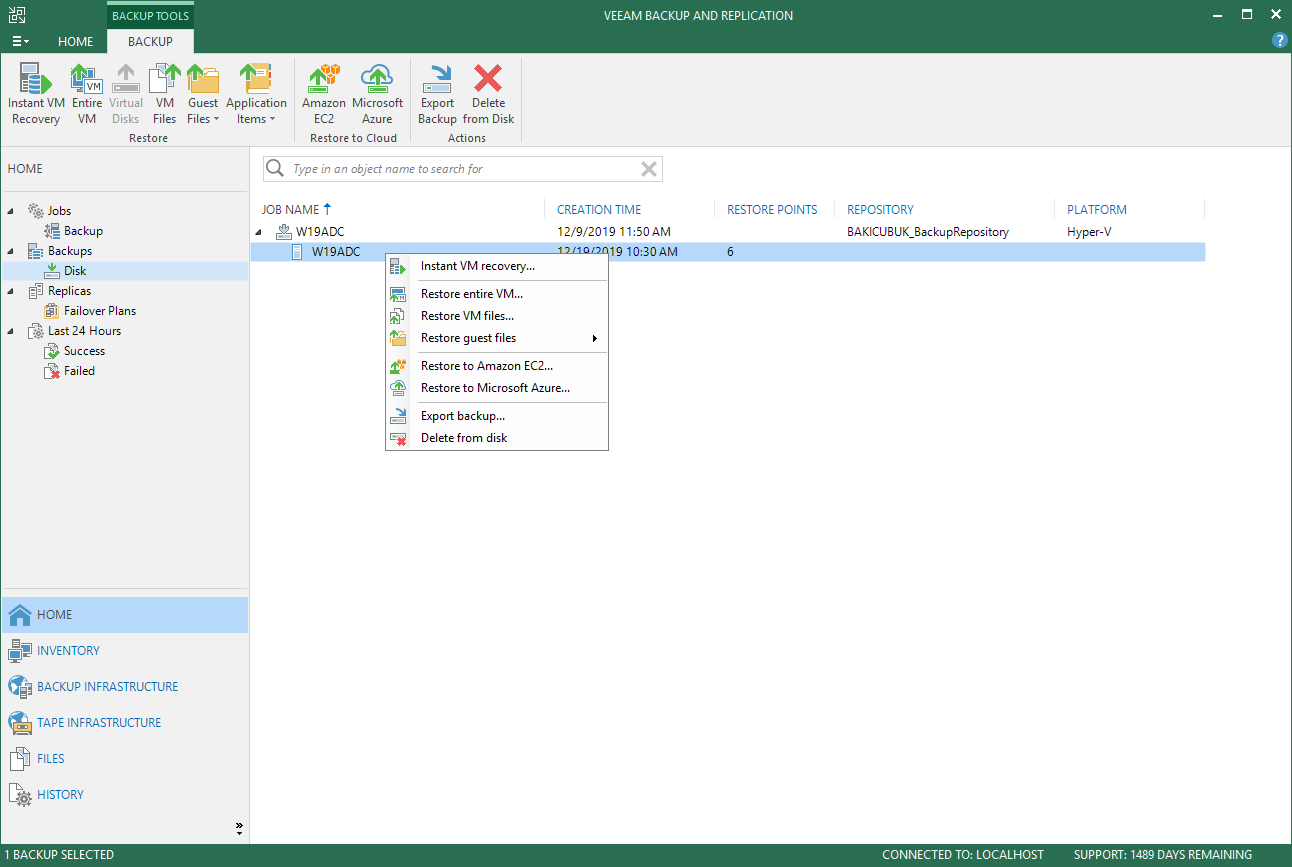
Task: Go to the Inventory view
Action: tap(68, 651)
